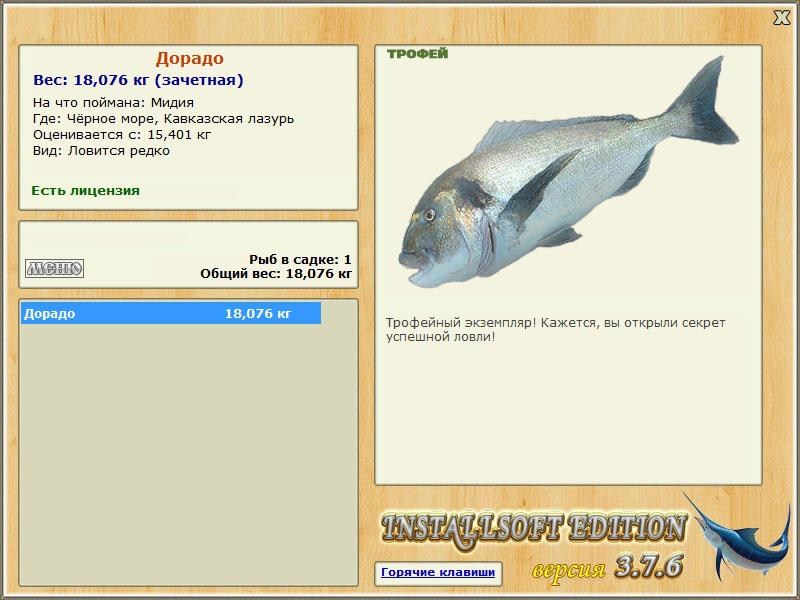Click the Трофейный экземпляр description text

pyautogui.click(x=555, y=330)
